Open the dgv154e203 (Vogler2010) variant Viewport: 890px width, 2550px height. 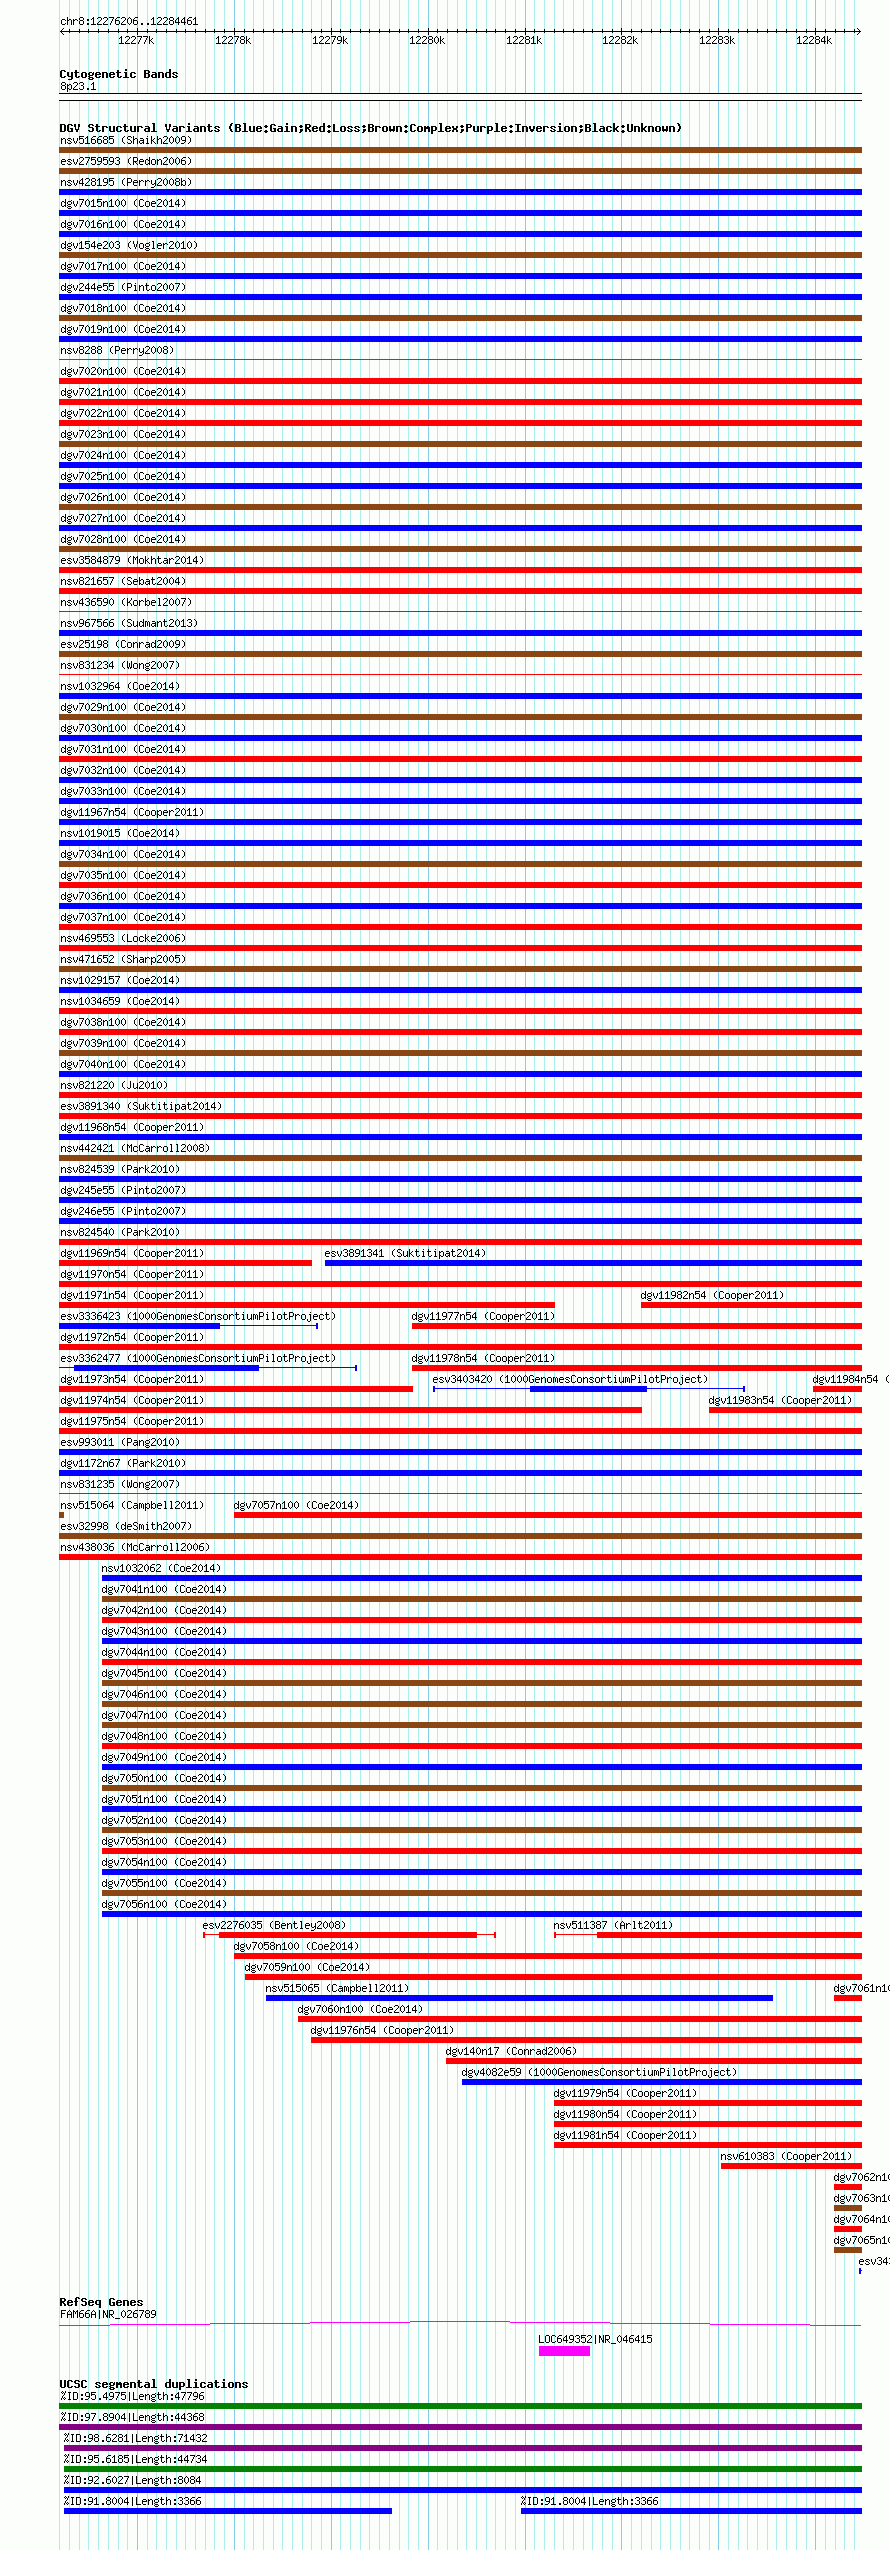click(x=129, y=245)
